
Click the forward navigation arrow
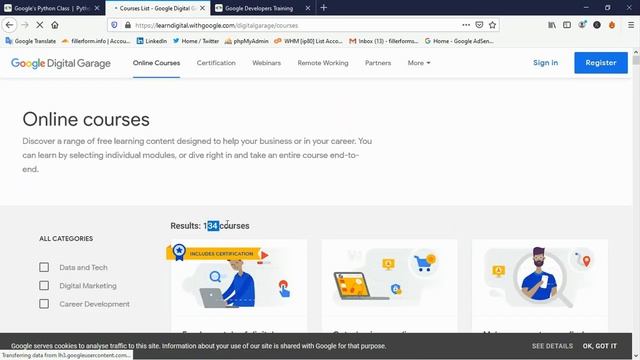pos(24,25)
